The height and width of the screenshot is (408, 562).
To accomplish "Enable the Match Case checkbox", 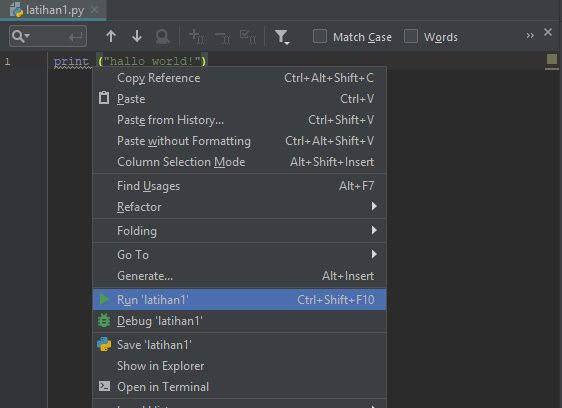I will click(320, 36).
